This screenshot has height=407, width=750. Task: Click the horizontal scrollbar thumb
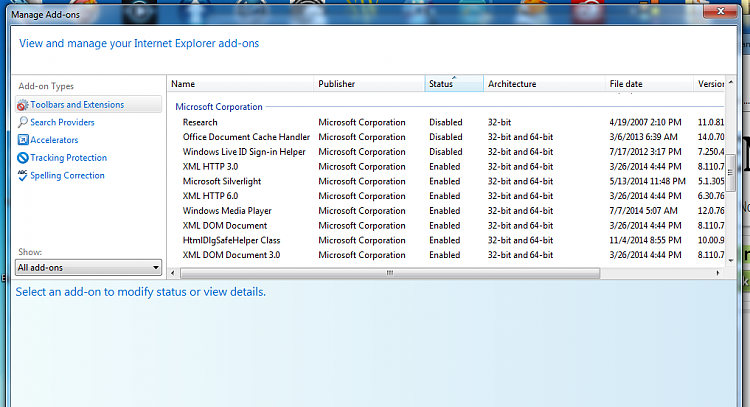pos(390,273)
